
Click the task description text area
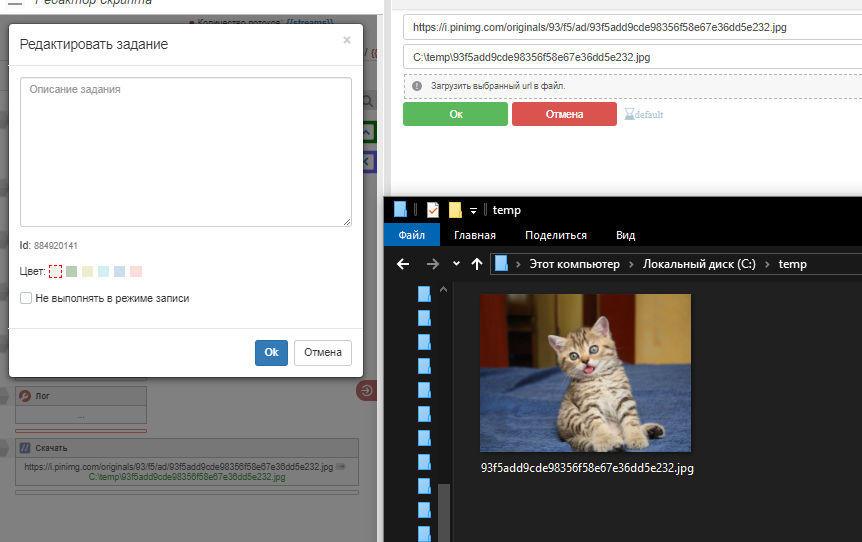click(186, 152)
